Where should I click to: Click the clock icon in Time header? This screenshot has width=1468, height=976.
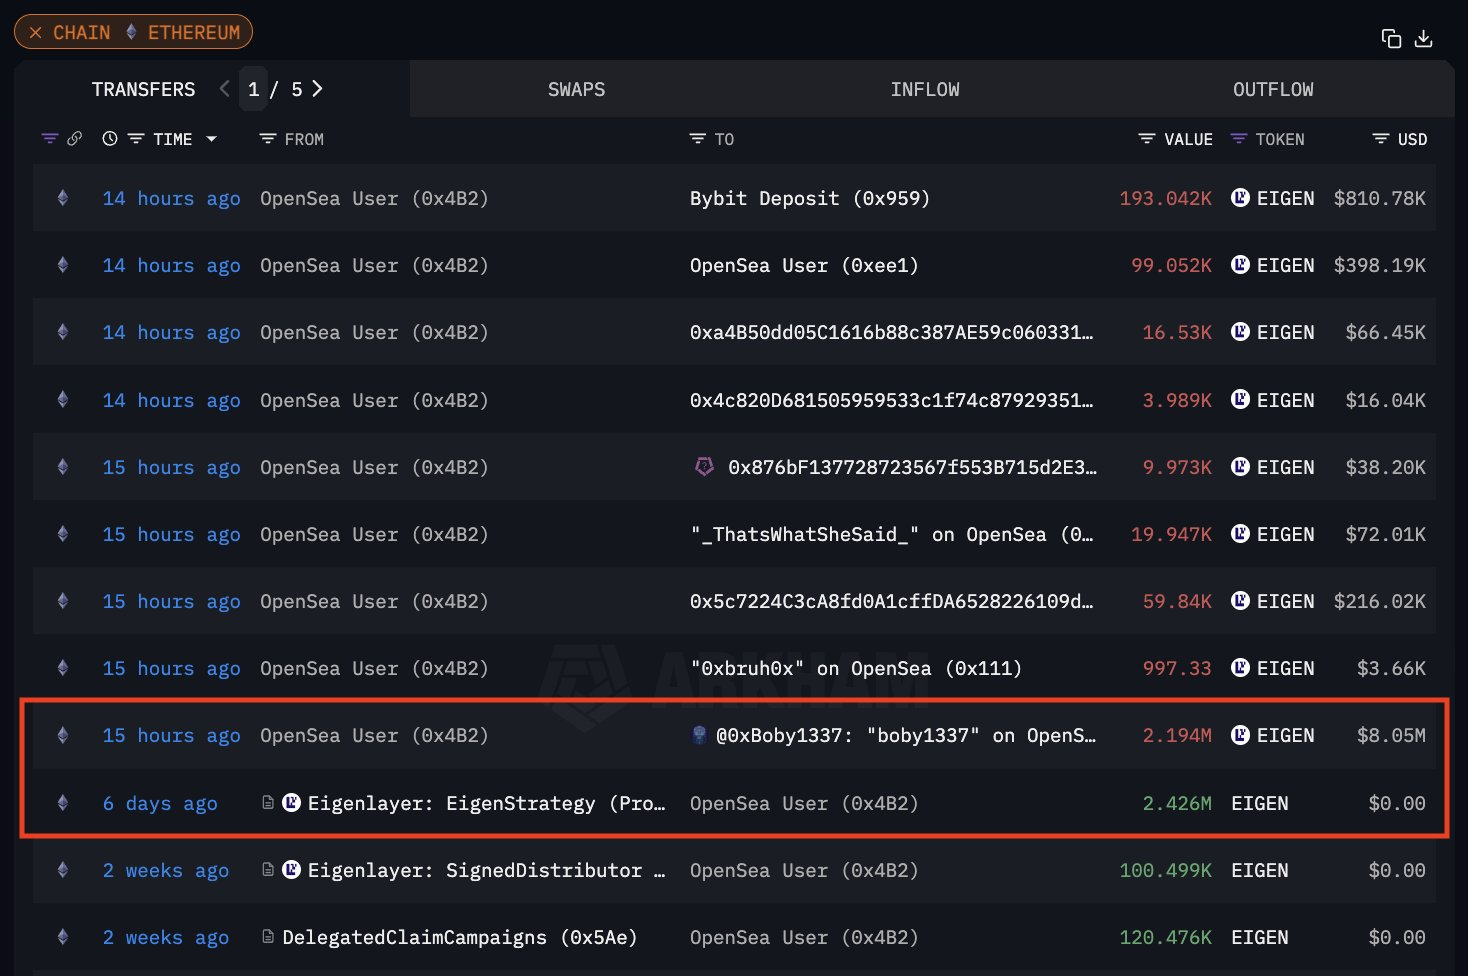click(x=110, y=139)
